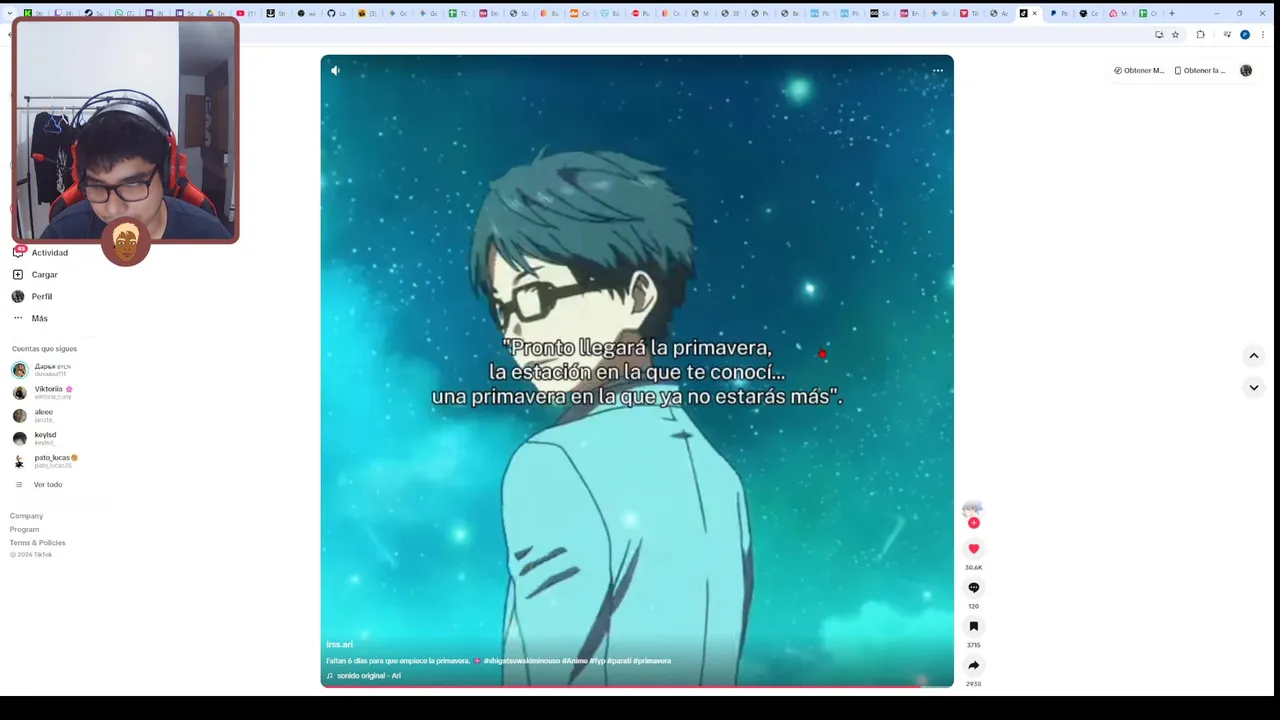Viewport: 1280px width, 720px height.
Task: Click the install app icon in address bar
Action: click(x=1159, y=34)
